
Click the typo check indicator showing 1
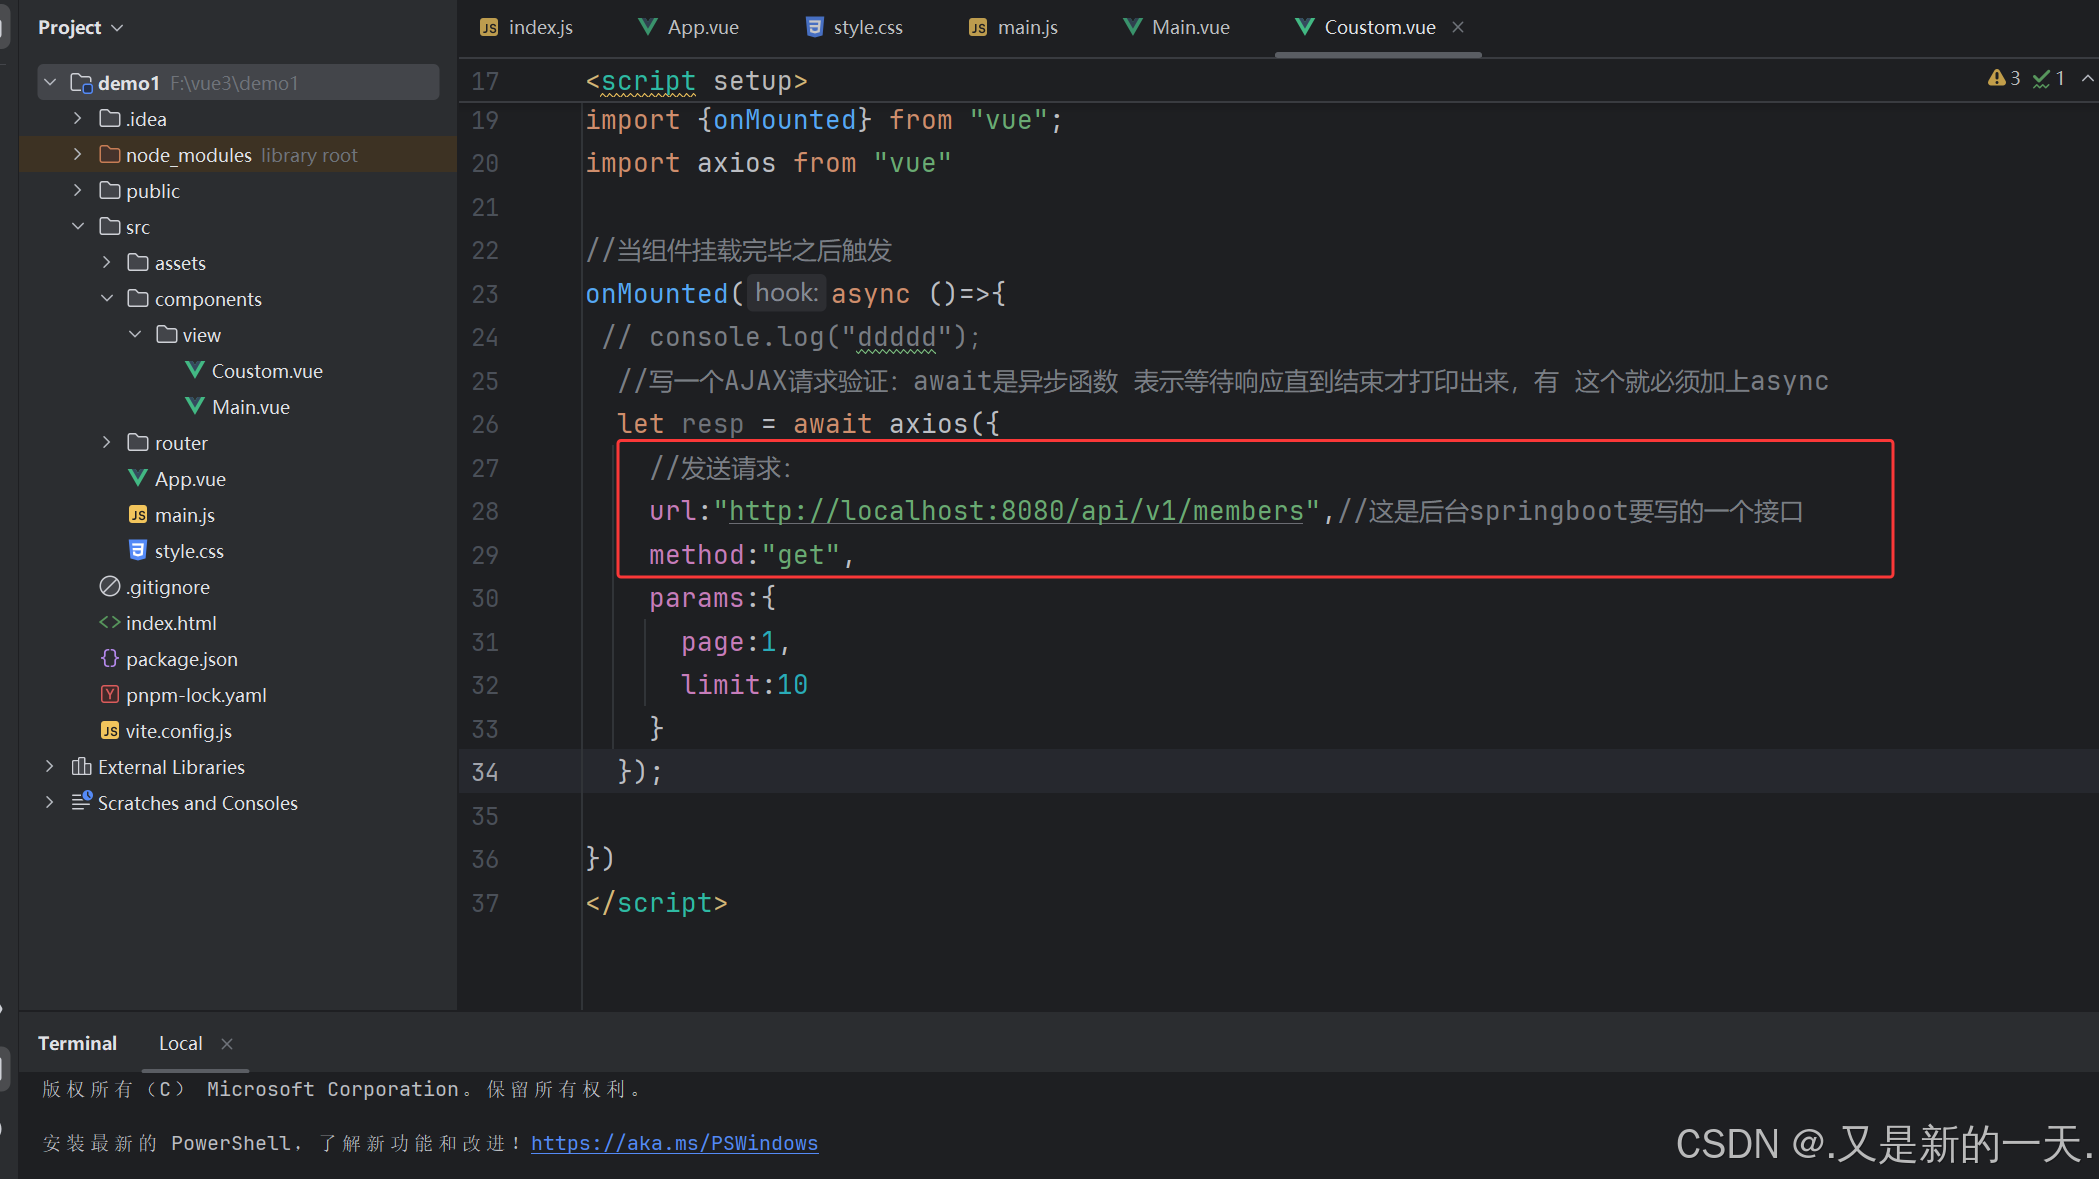2049,78
